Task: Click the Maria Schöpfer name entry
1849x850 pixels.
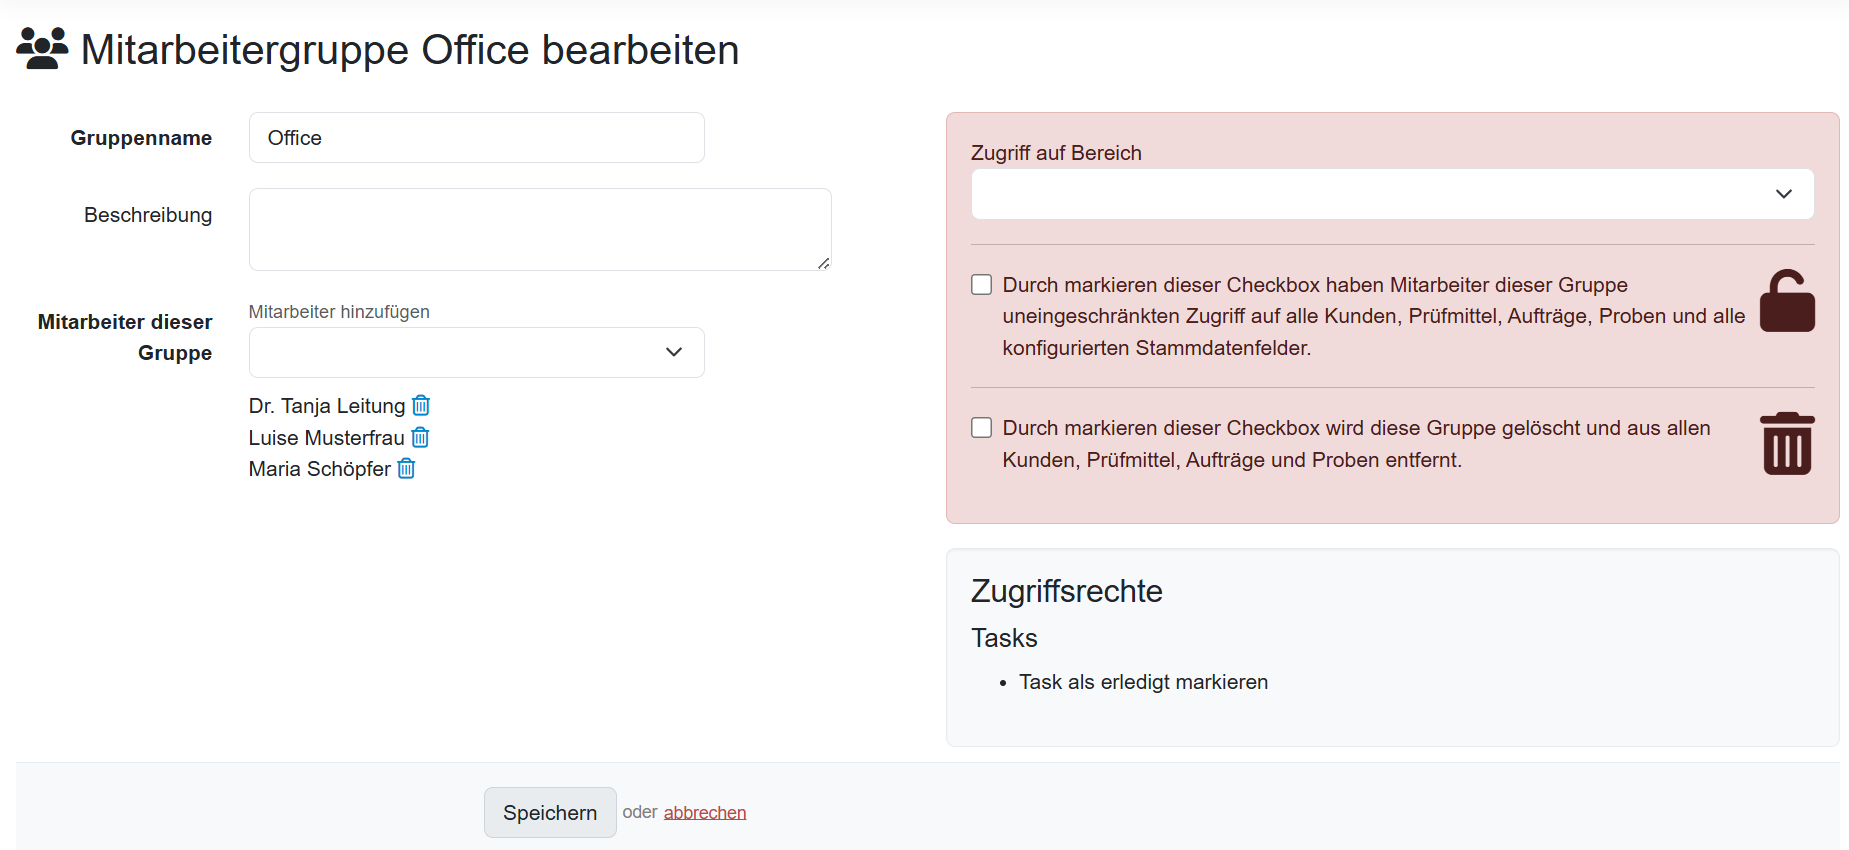Action: tap(320, 469)
